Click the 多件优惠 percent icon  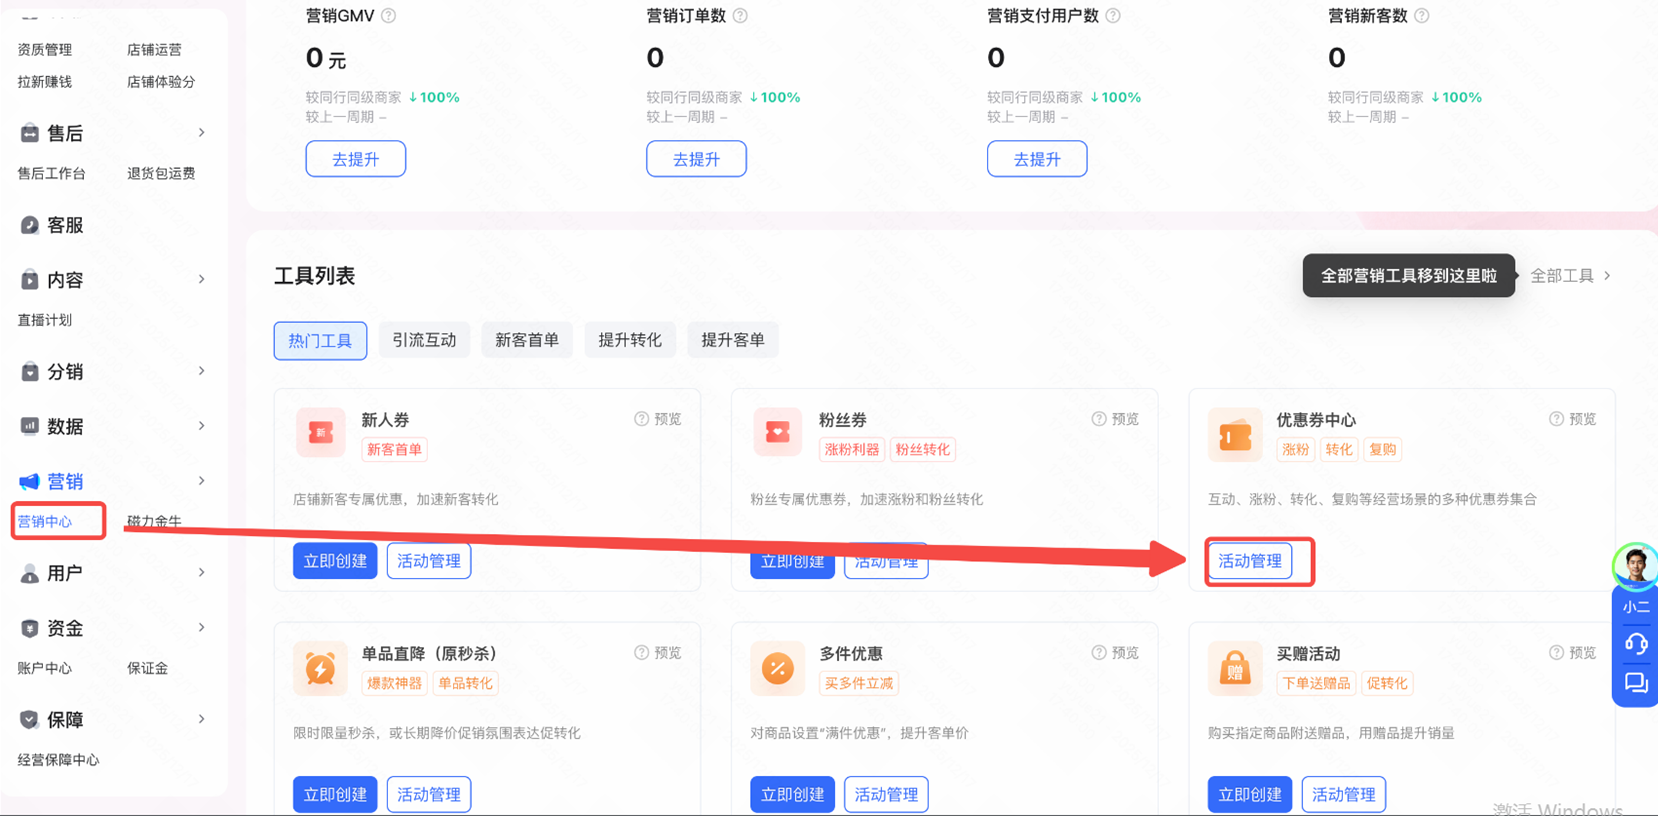[778, 668]
